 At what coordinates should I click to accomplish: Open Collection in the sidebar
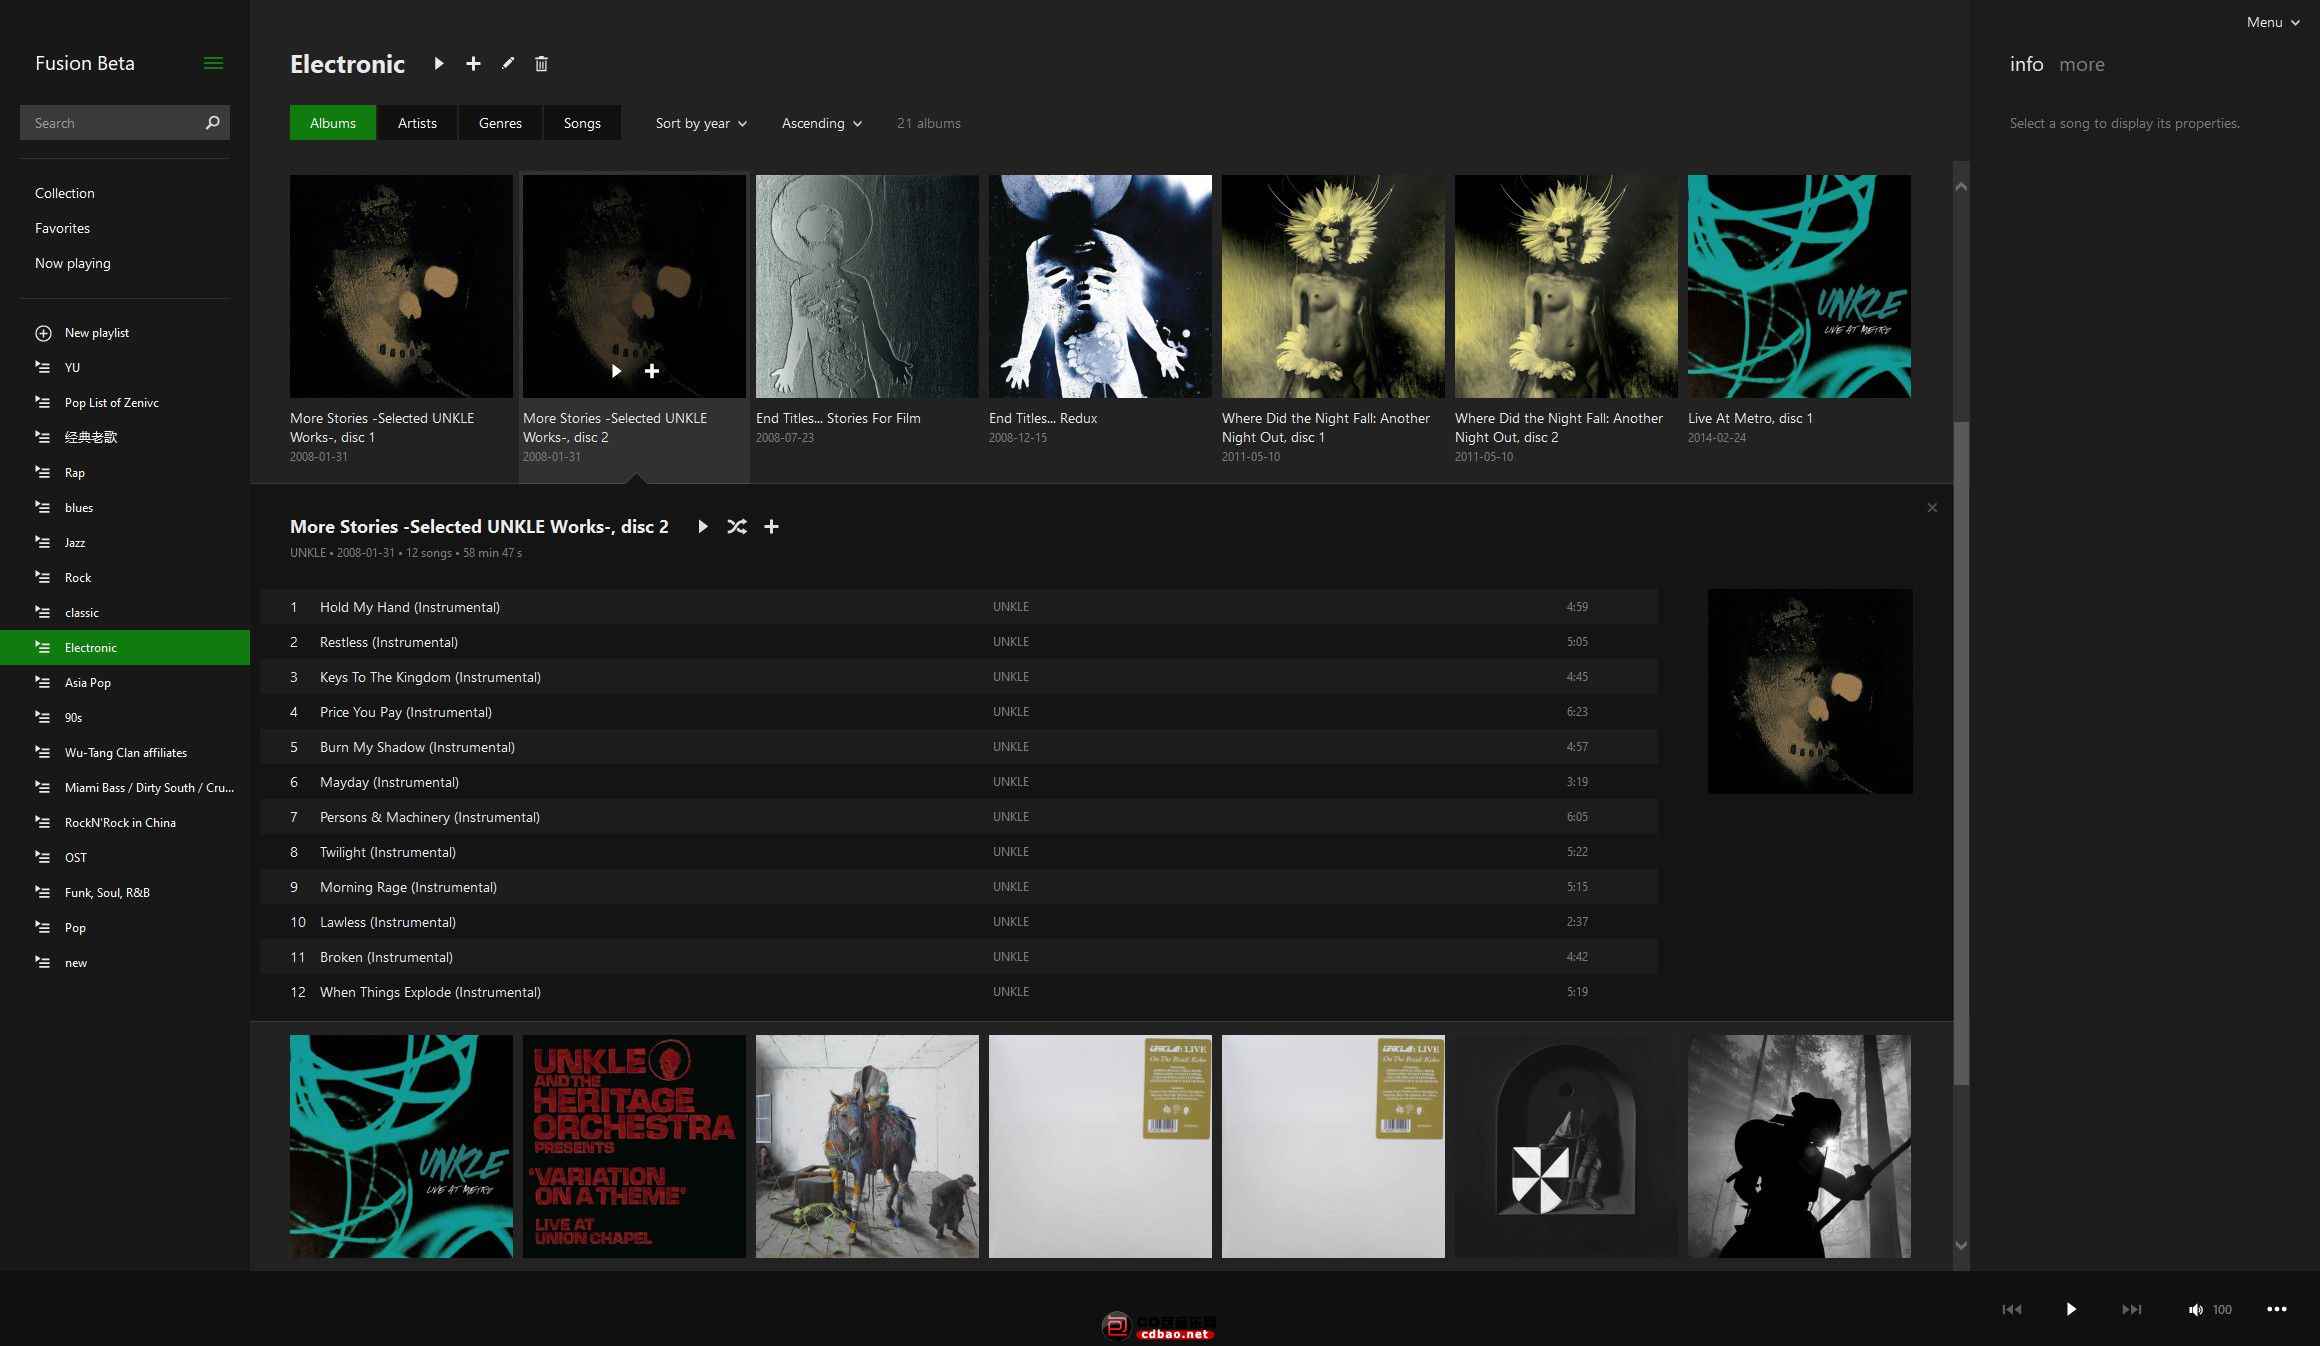click(x=65, y=193)
